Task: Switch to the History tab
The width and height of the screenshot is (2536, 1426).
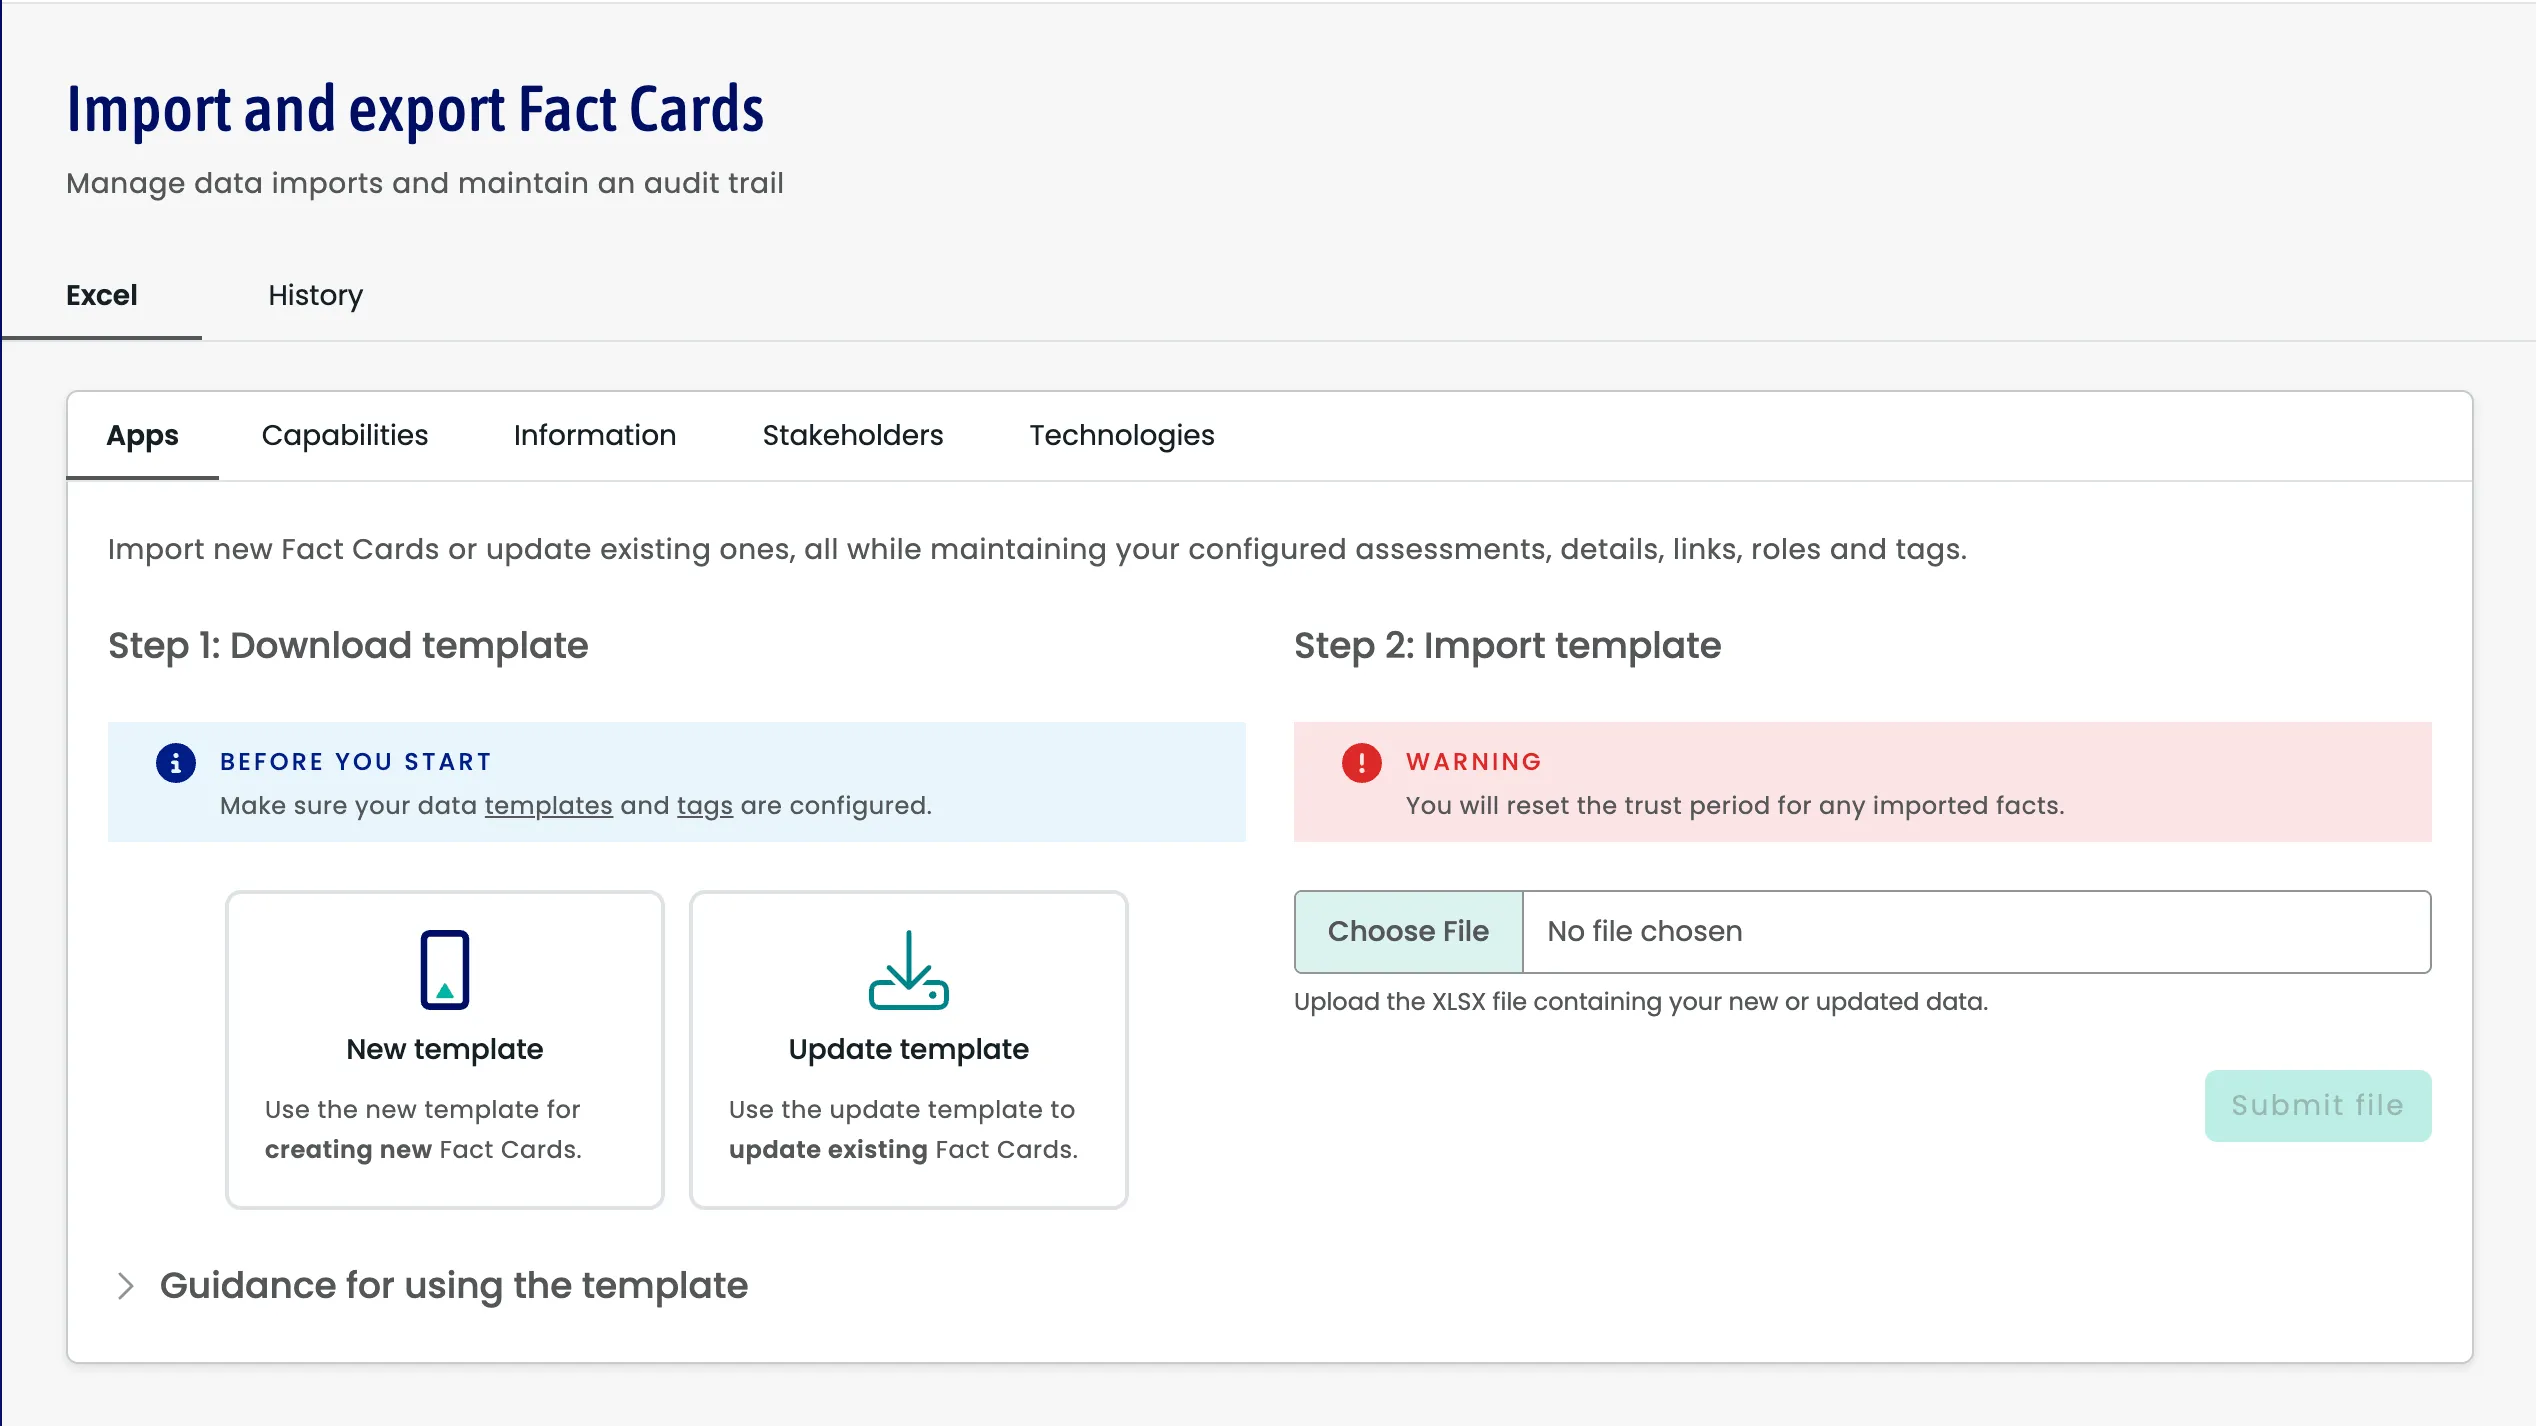Action: coord(315,295)
